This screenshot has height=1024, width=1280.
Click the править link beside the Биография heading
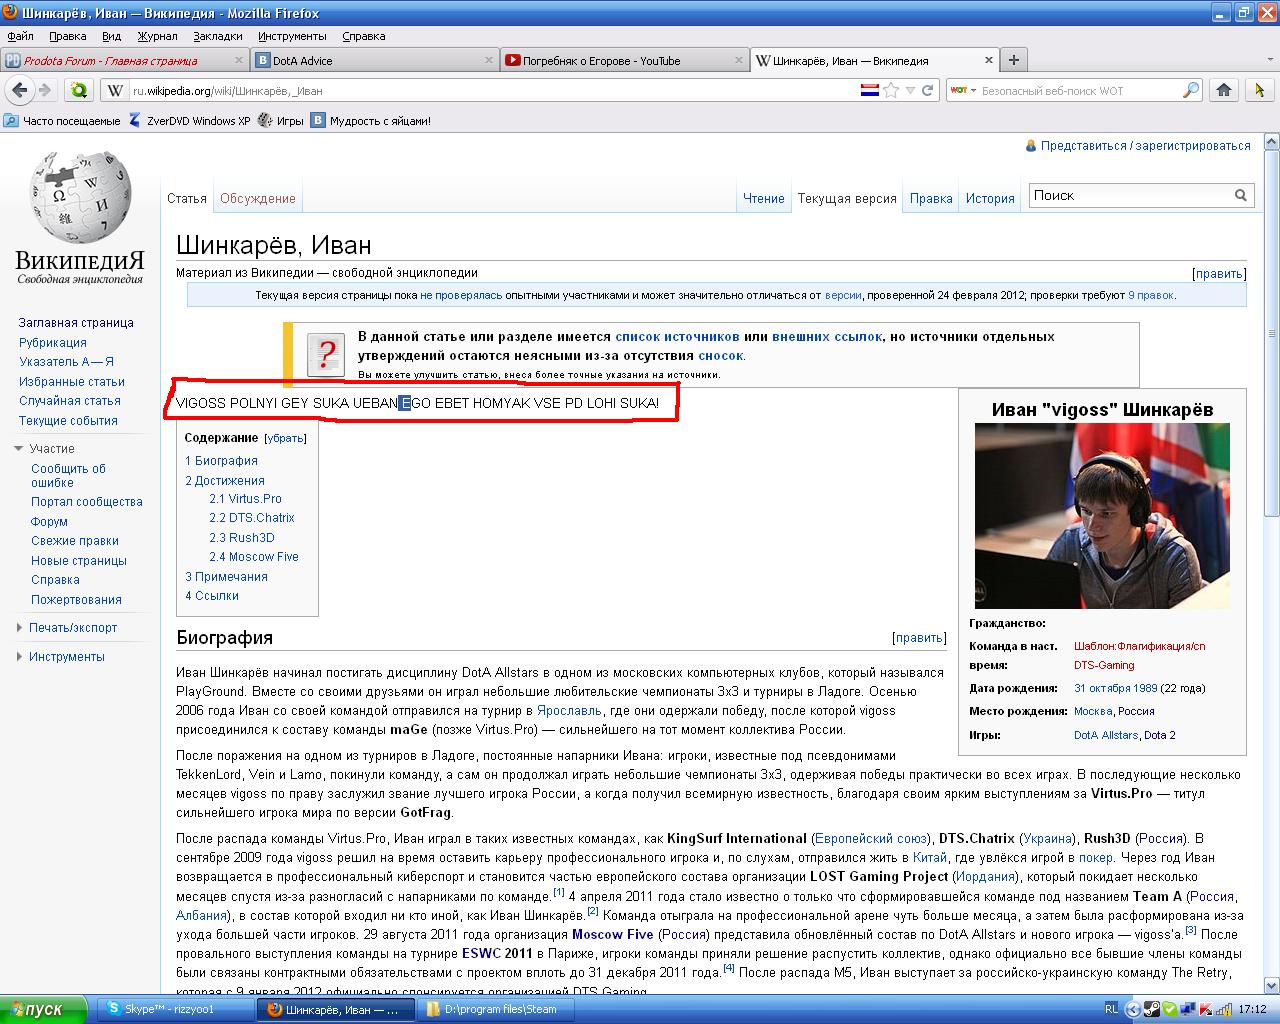pyautogui.click(x=919, y=637)
